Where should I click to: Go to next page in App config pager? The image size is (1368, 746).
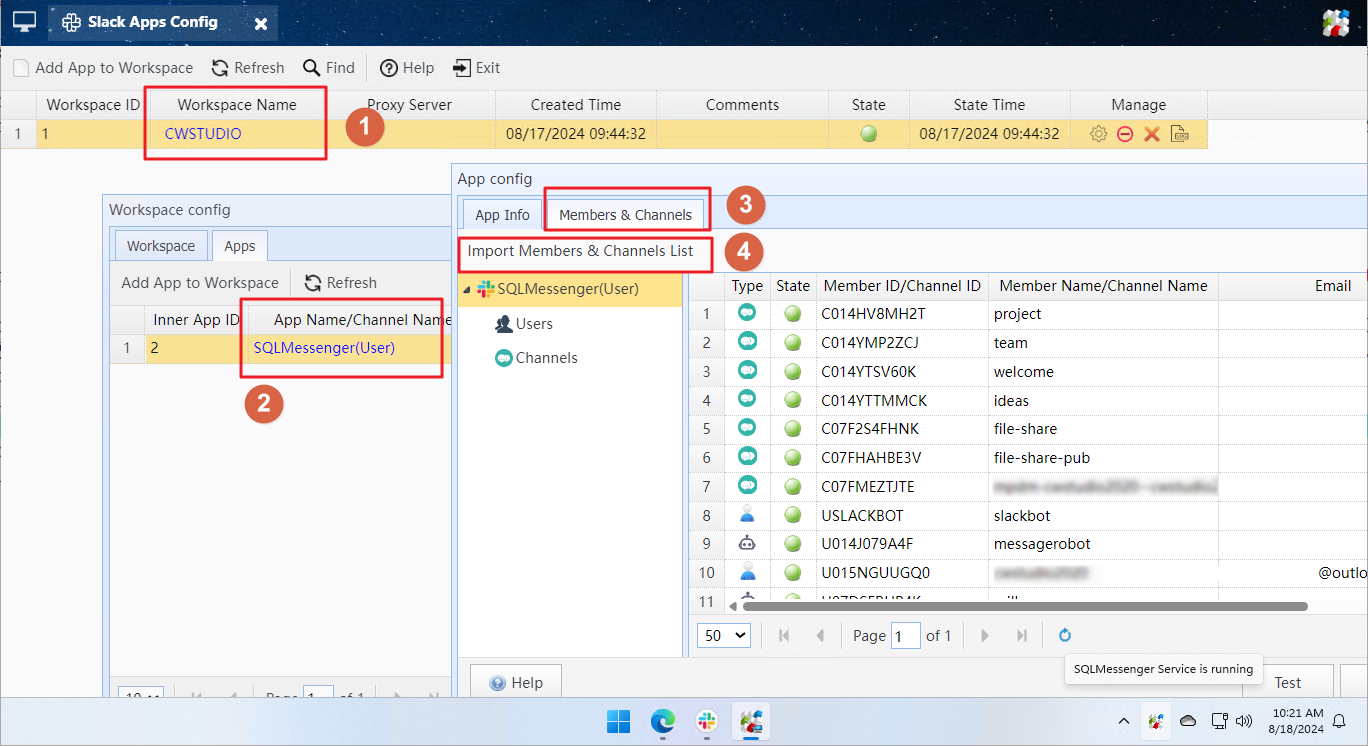point(985,635)
